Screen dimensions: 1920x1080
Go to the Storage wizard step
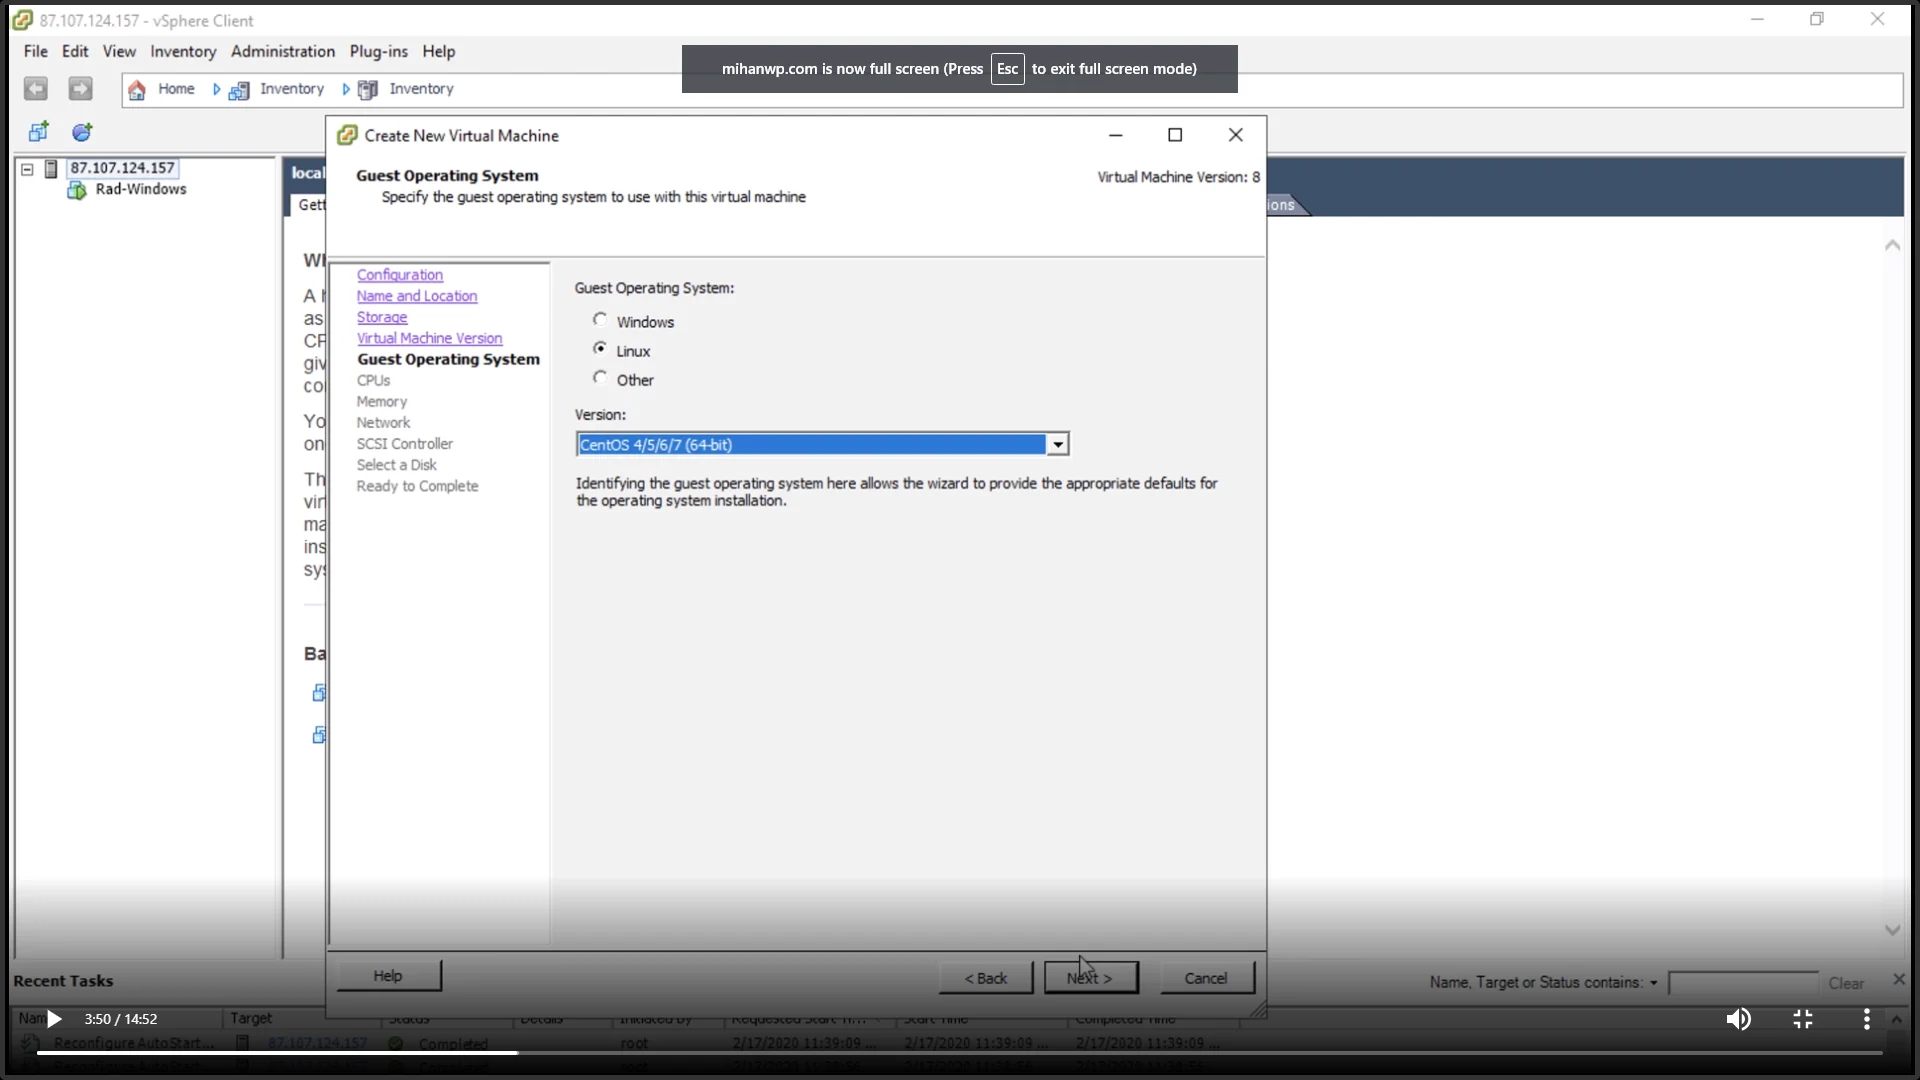click(382, 317)
